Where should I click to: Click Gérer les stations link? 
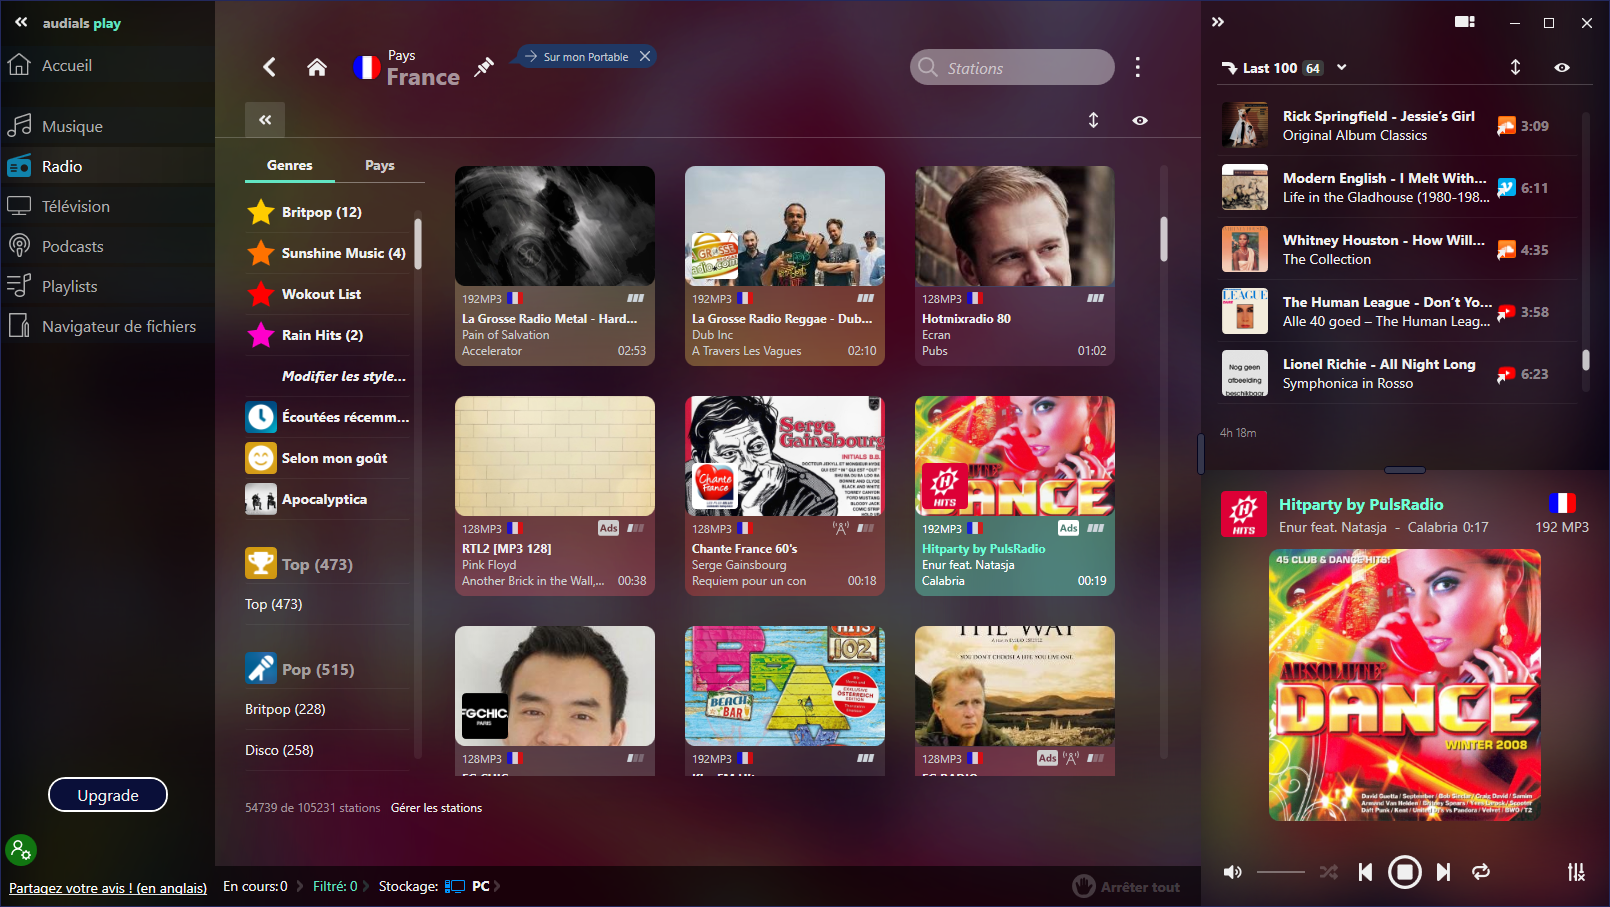coord(436,808)
